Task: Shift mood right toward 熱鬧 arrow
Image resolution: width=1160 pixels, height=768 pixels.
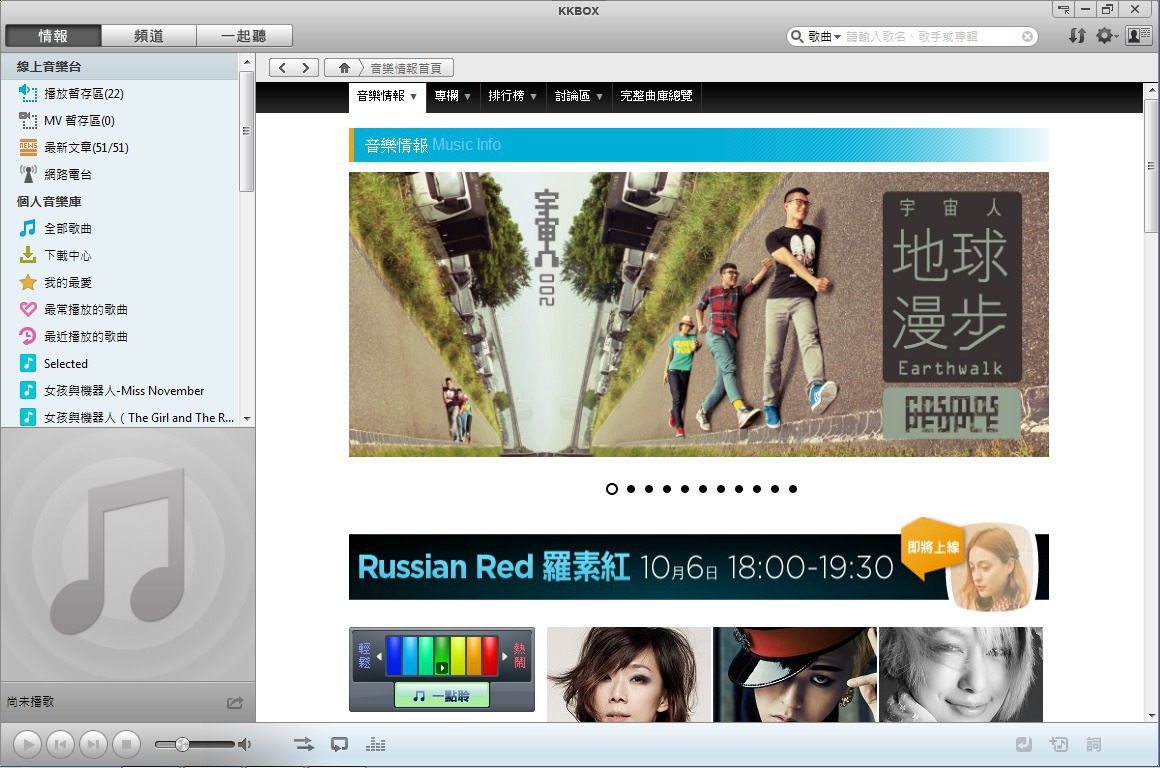Action: [x=505, y=656]
